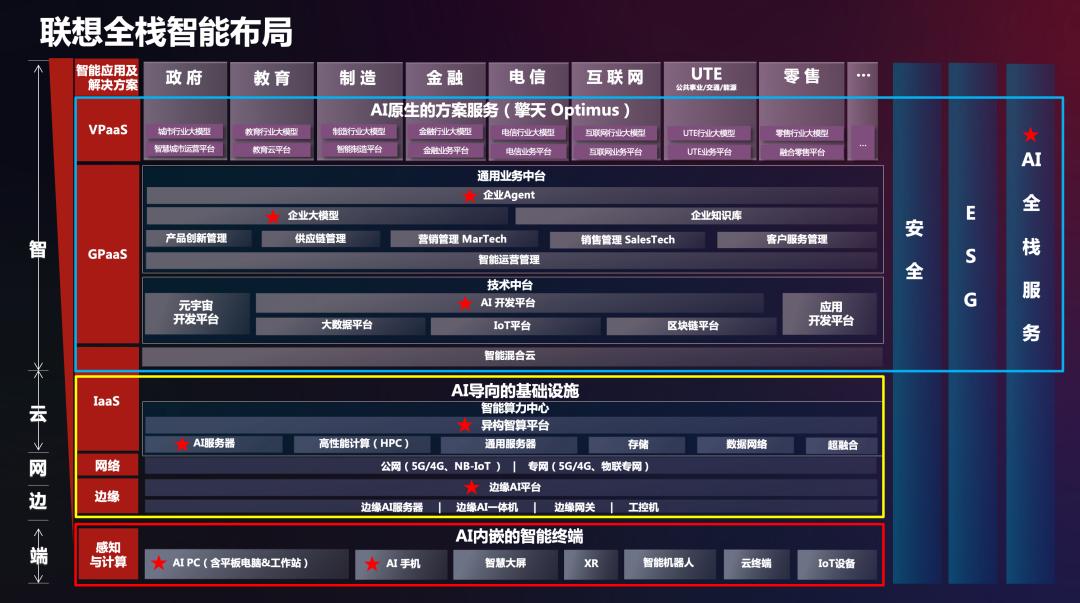Select the 制造 industry header
Viewport: 1080px width, 603px height.
click(359, 78)
